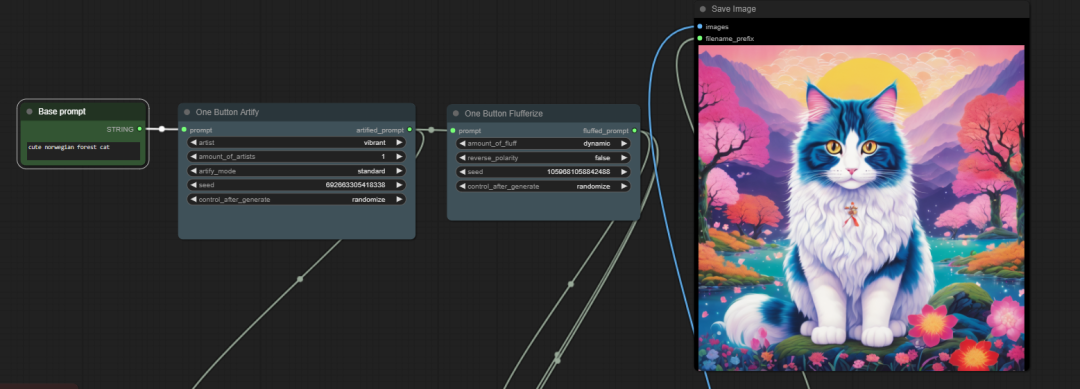Viewport: 1080px width, 389px height.
Task: Click the Base prompt STRING output socket
Action: [140, 129]
